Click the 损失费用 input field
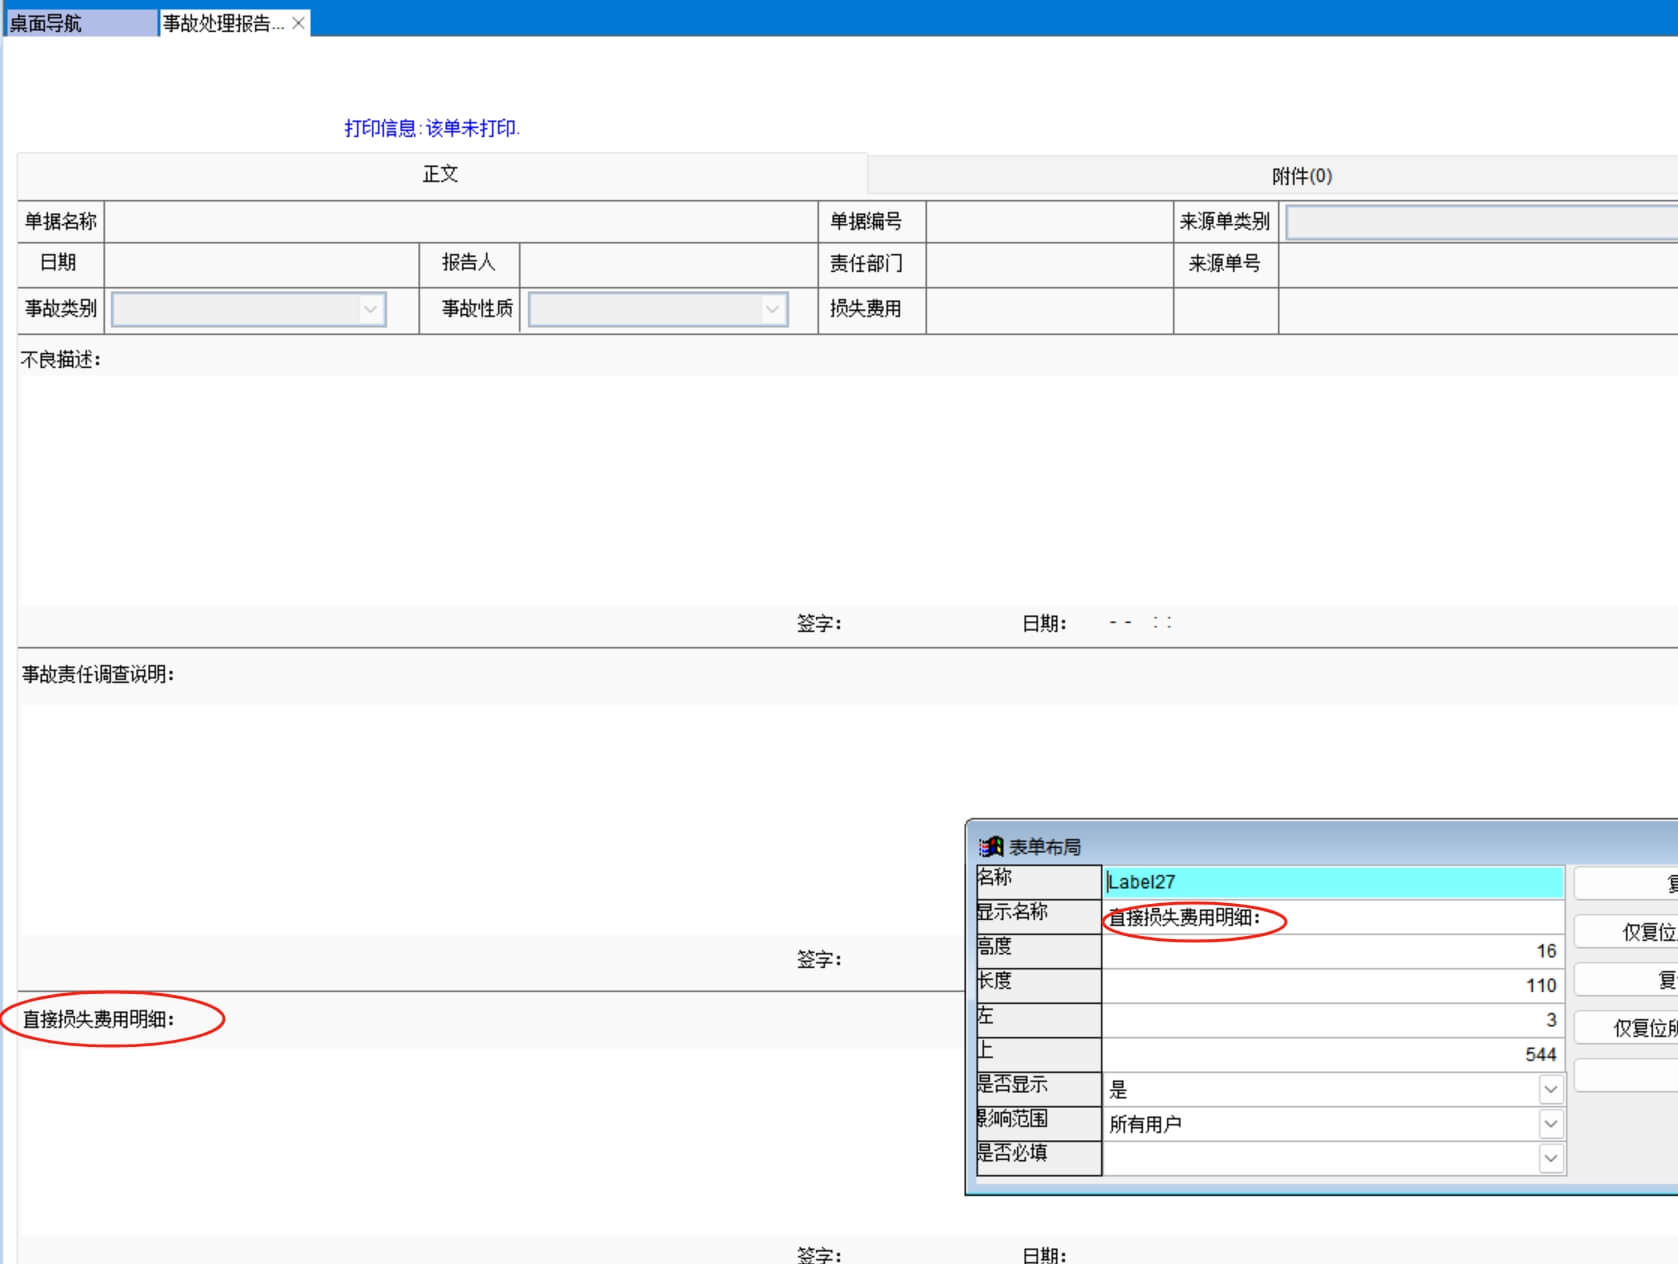This screenshot has height=1264, width=1678. 1048,310
